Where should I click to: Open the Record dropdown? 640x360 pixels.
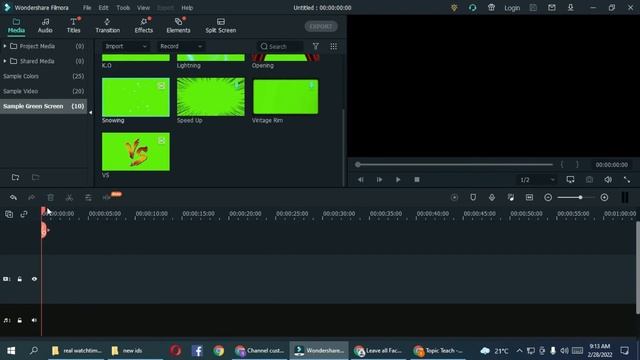181,47
